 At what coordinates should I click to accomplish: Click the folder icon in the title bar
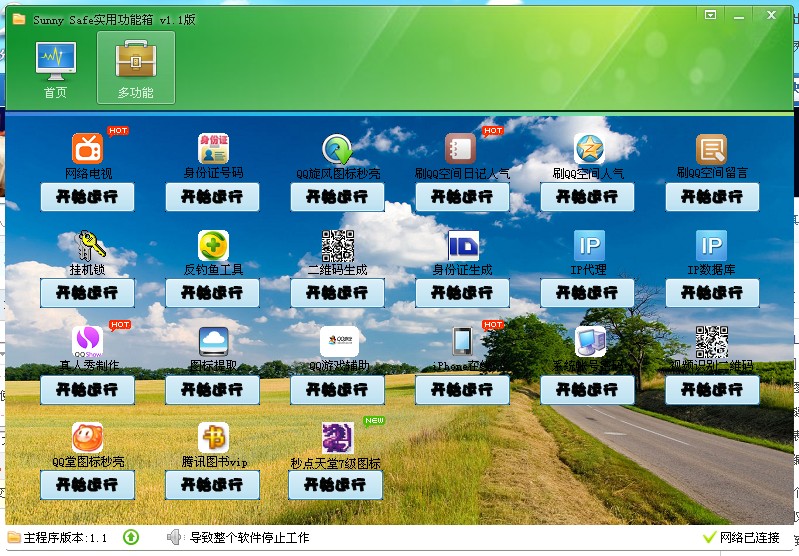[19, 19]
